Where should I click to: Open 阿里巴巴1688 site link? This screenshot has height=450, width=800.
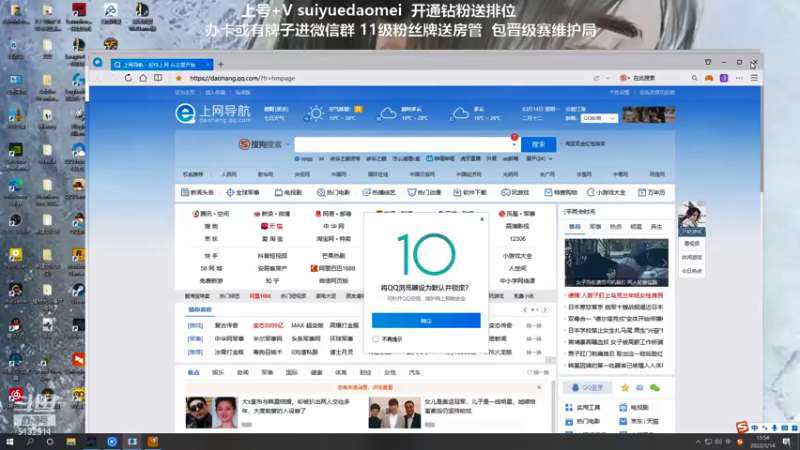(333, 268)
